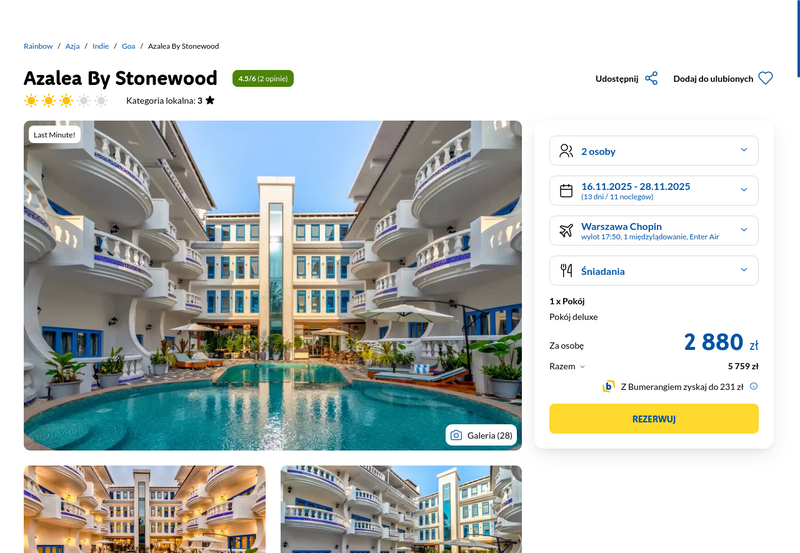Screen dimensions: 800x553
Task: Click the fork and knife meal icon
Action: click(x=566, y=270)
